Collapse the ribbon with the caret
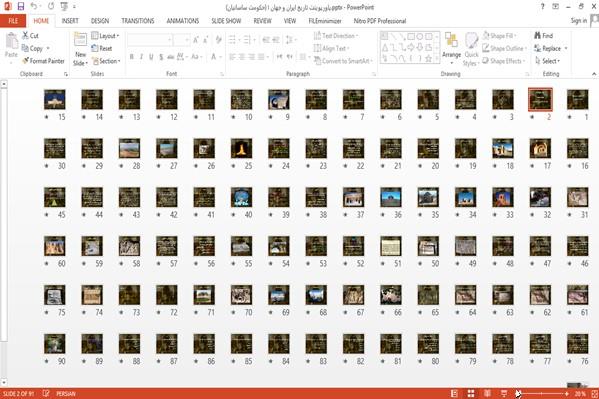Viewport: 599px width, 399px height. point(594,74)
